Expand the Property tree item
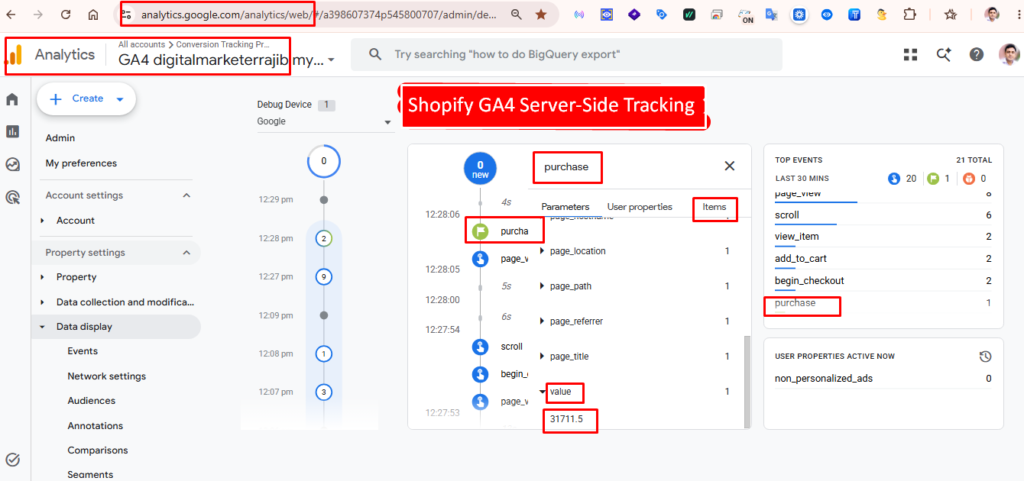The width and height of the screenshot is (1024, 481). pos(42,277)
